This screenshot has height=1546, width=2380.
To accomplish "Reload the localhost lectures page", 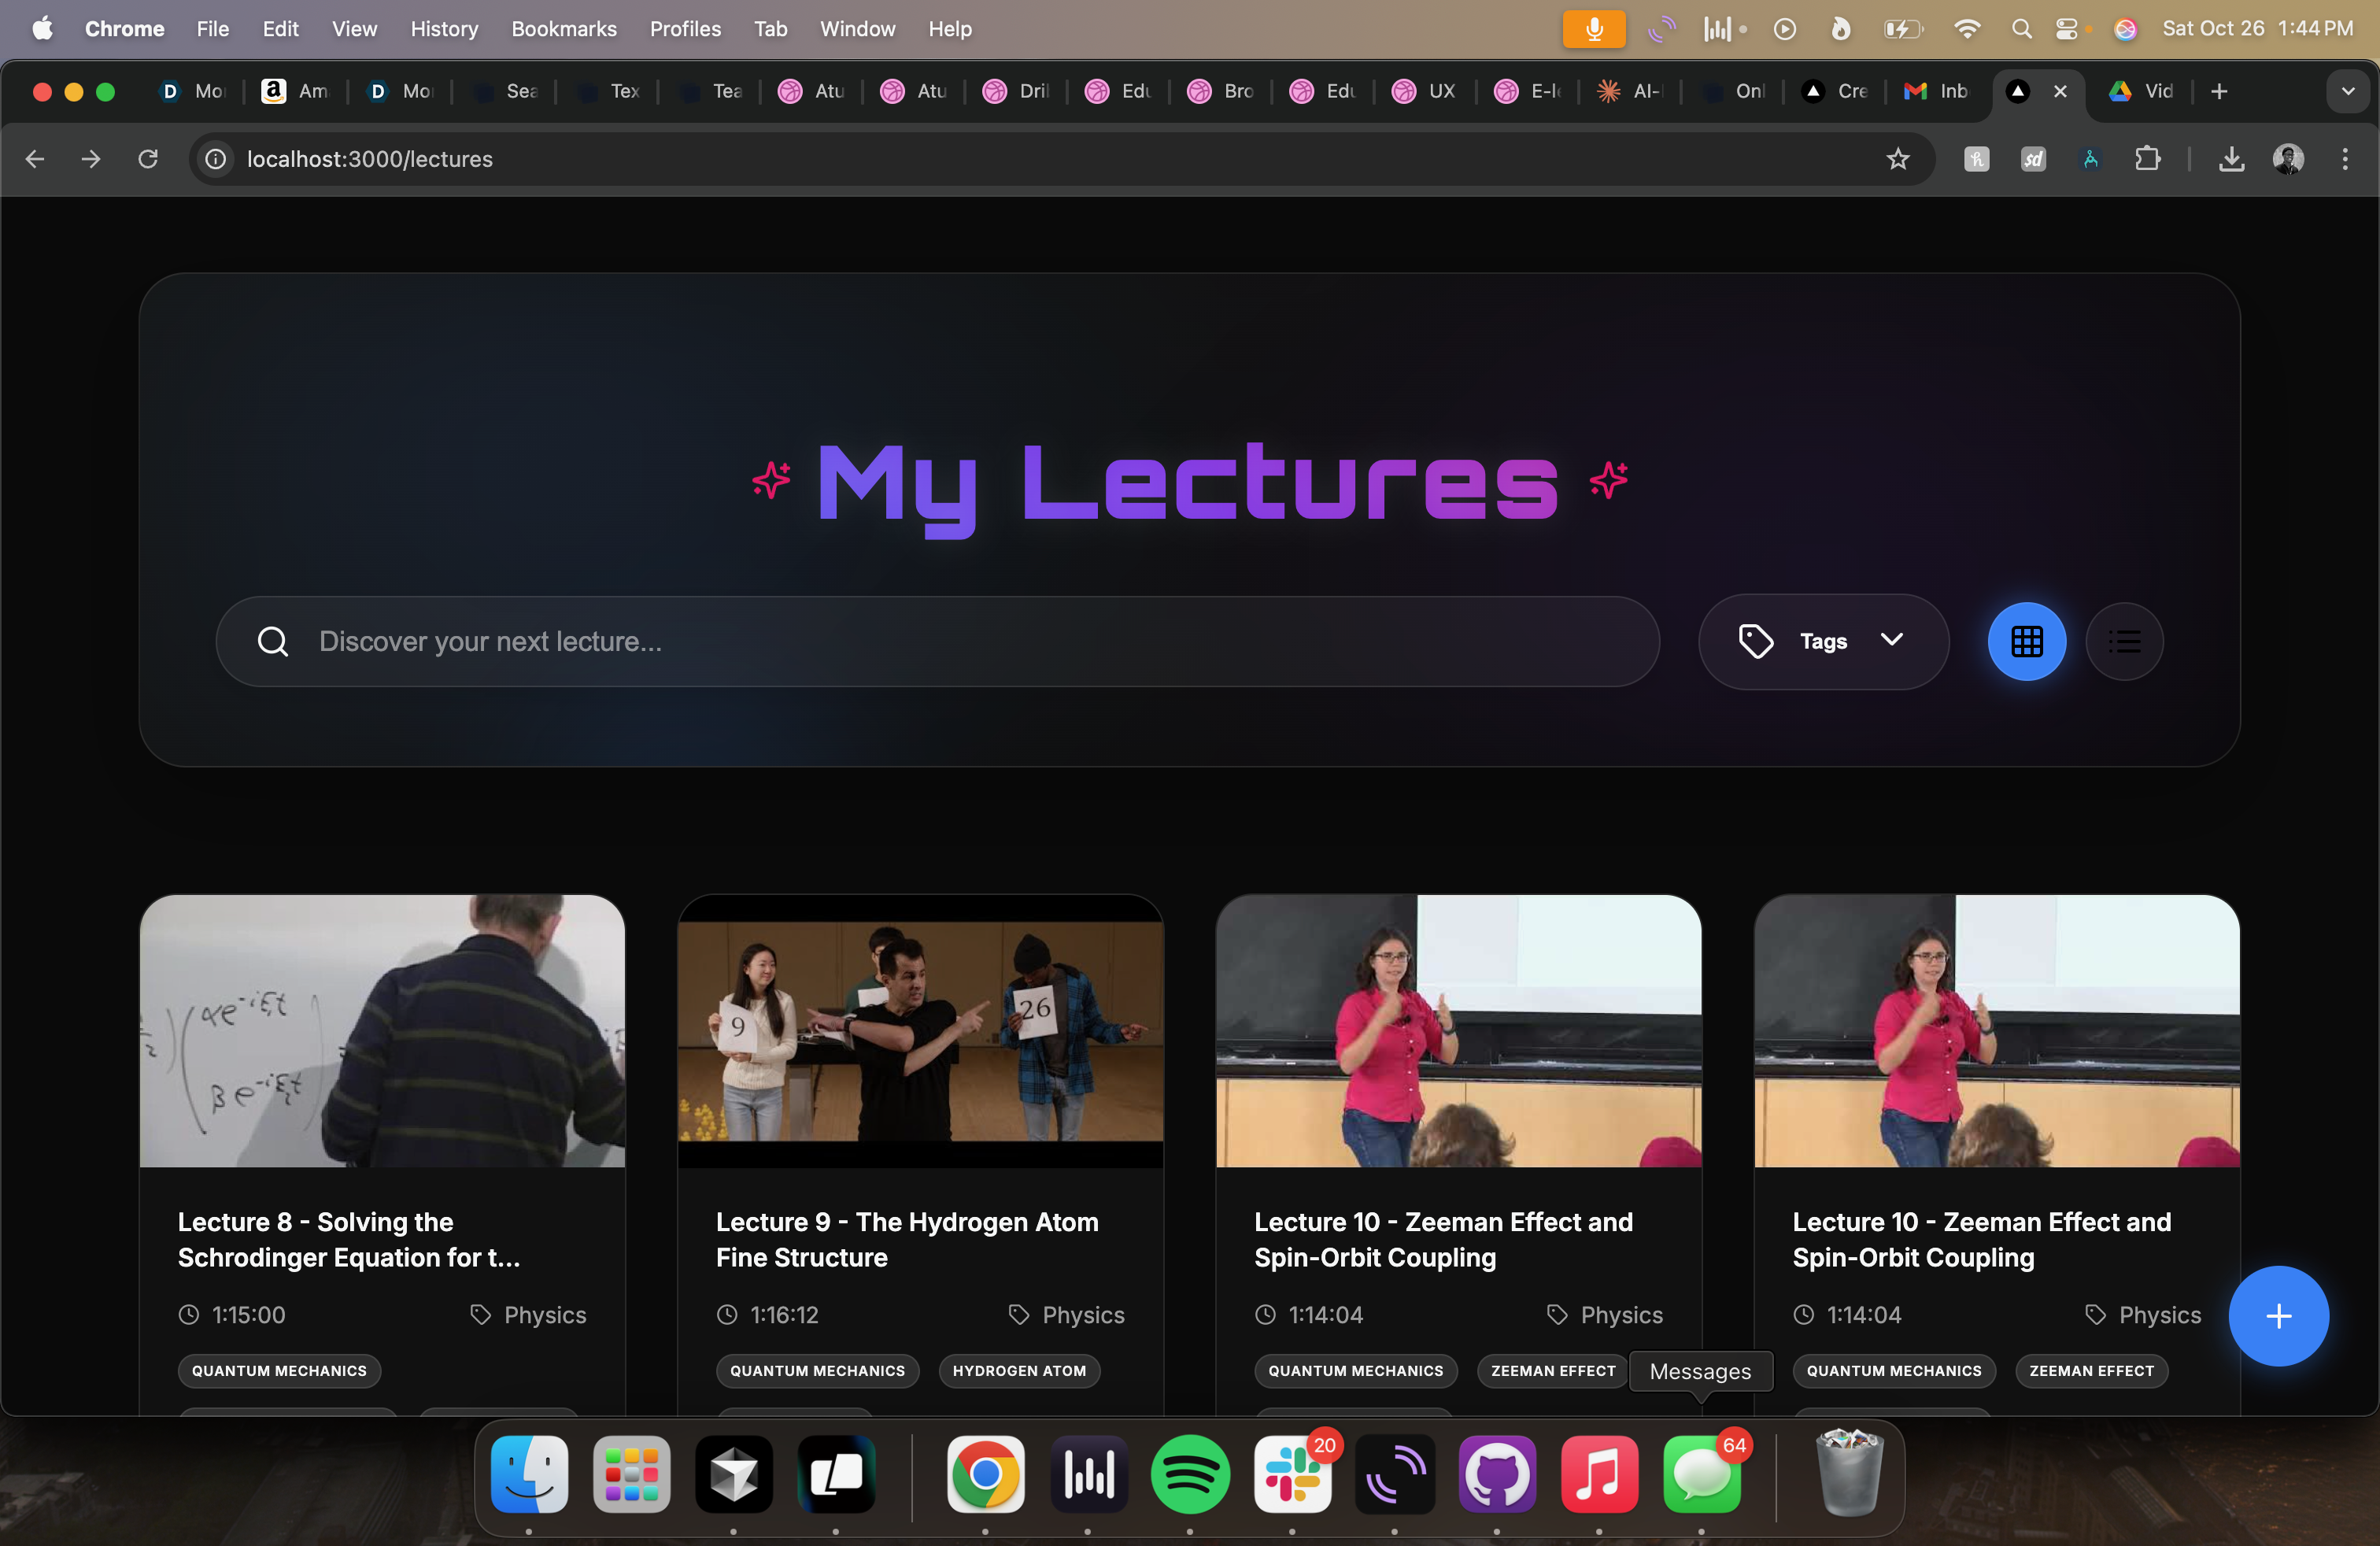I will 148,159.
